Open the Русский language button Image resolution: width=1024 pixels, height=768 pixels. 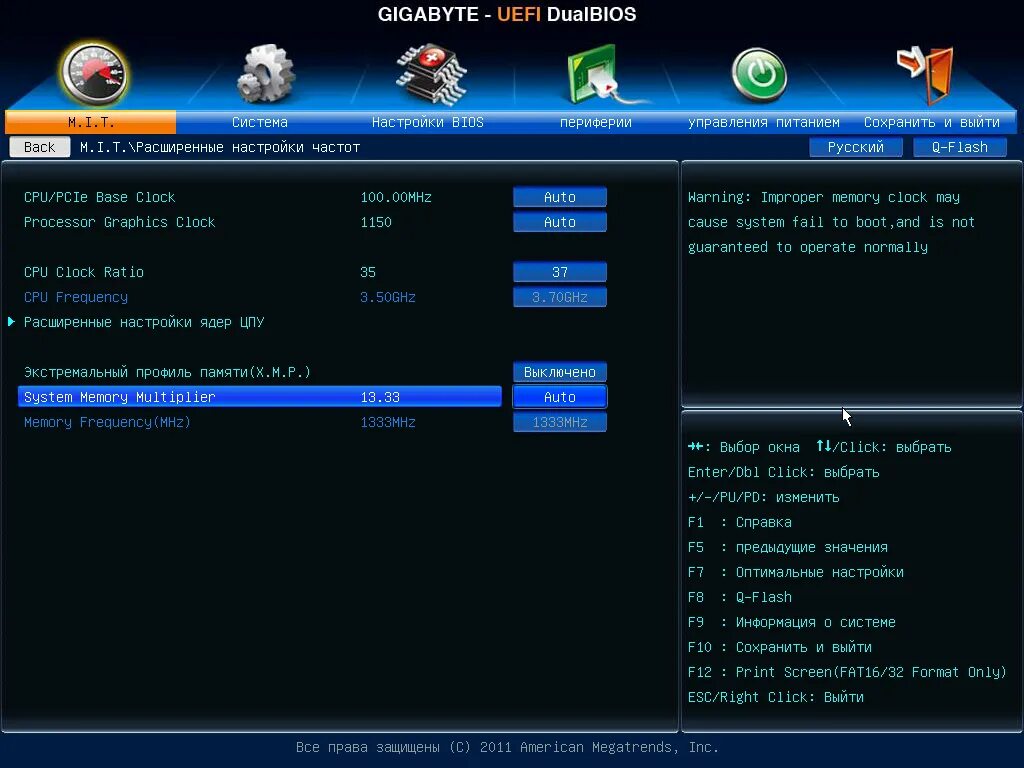(856, 147)
